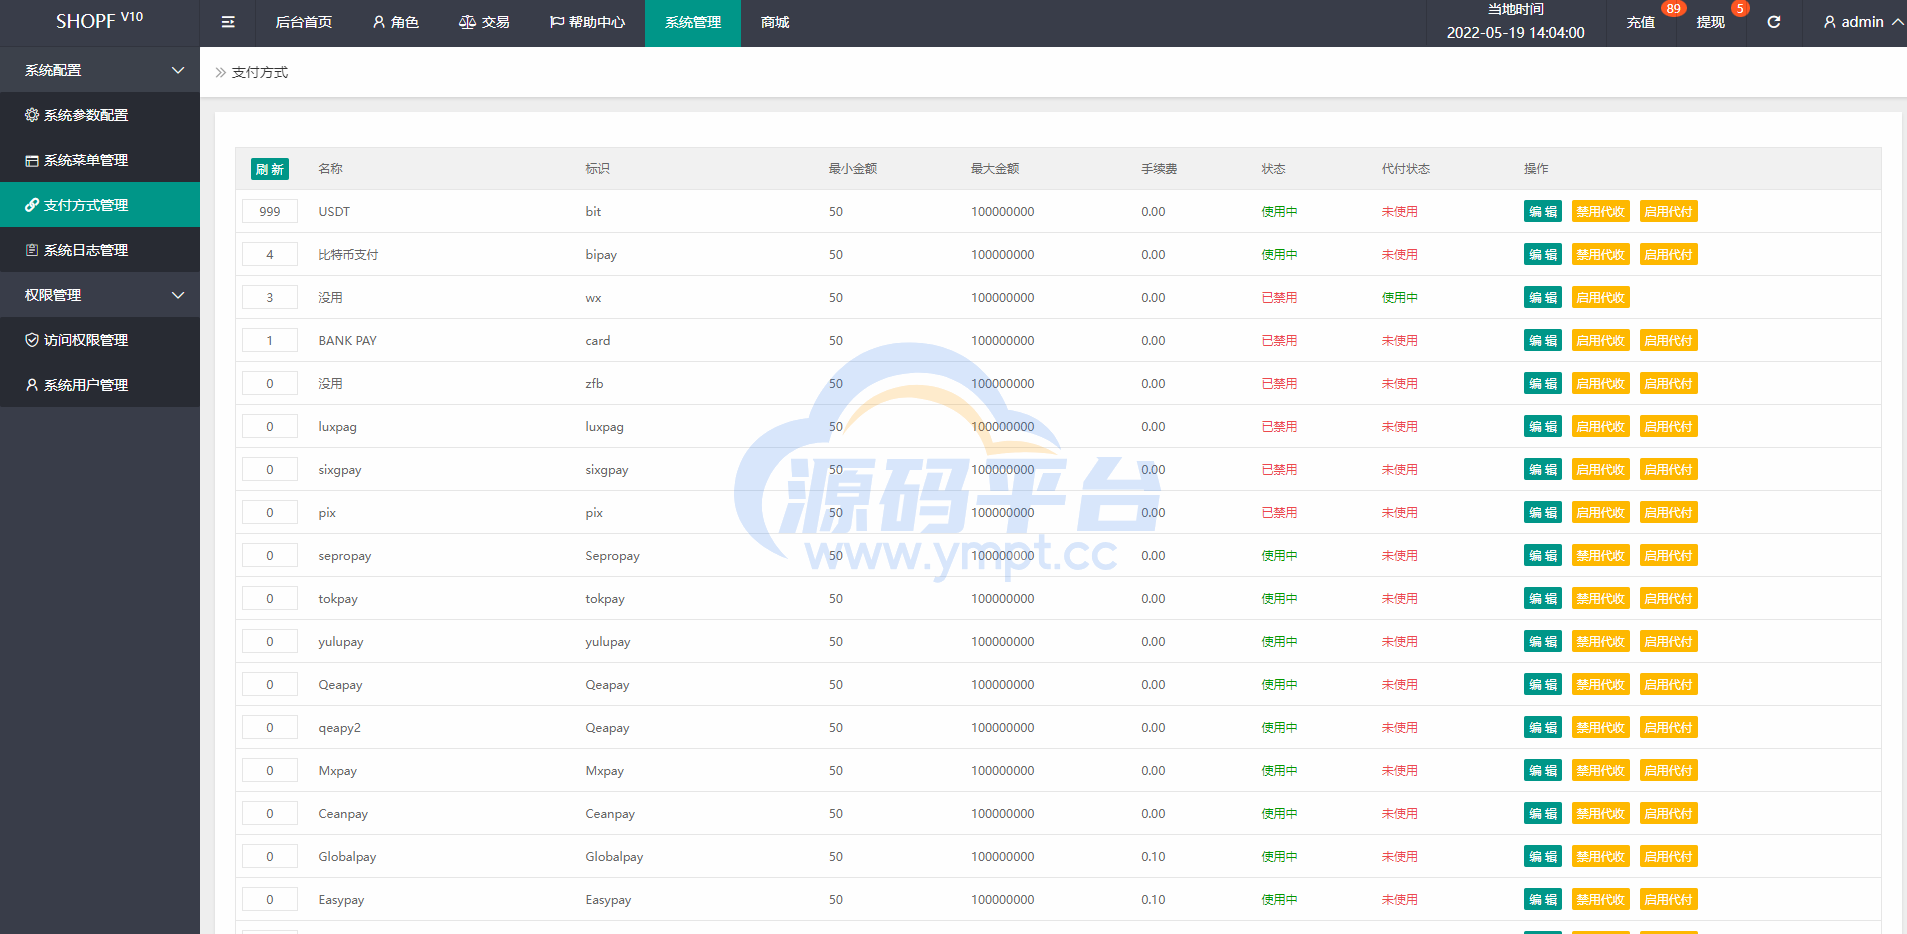Click 启用代付 for tokpay row
Screen dimensions: 1907x934
1669,598
